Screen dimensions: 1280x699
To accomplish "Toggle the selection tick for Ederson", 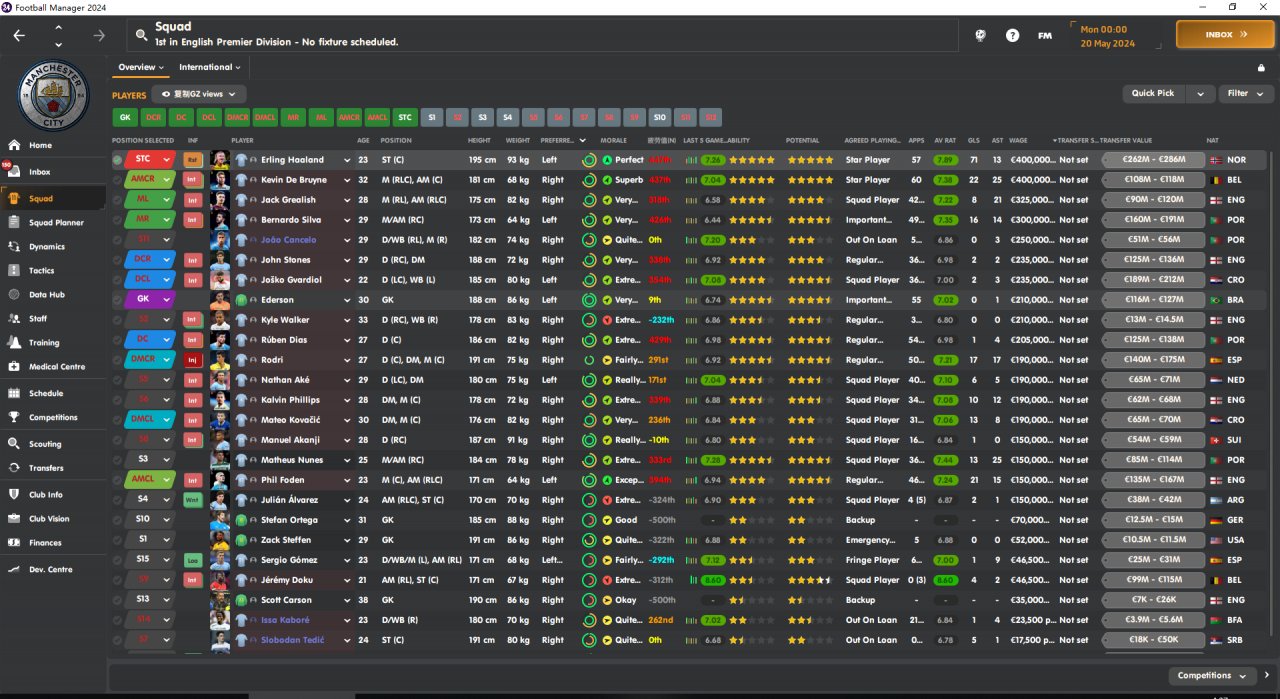I will (x=117, y=300).
